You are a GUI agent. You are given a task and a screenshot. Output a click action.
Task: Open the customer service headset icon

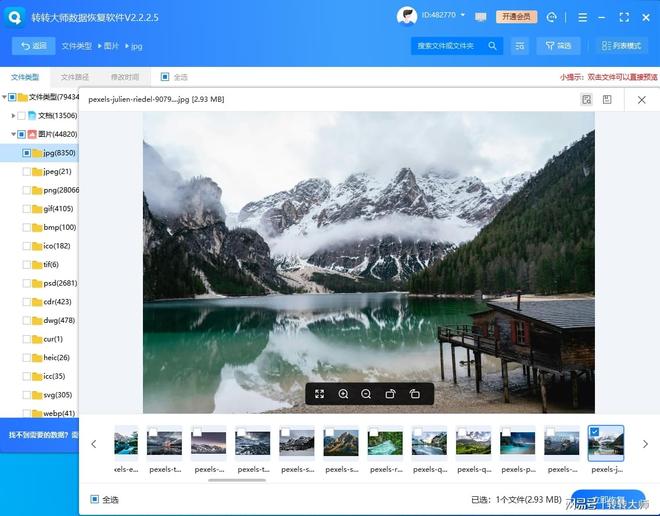[551, 17]
